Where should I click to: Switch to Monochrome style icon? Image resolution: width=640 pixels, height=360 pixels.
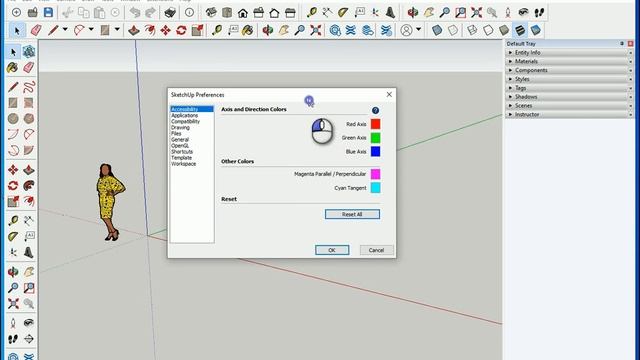pos(536,30)
